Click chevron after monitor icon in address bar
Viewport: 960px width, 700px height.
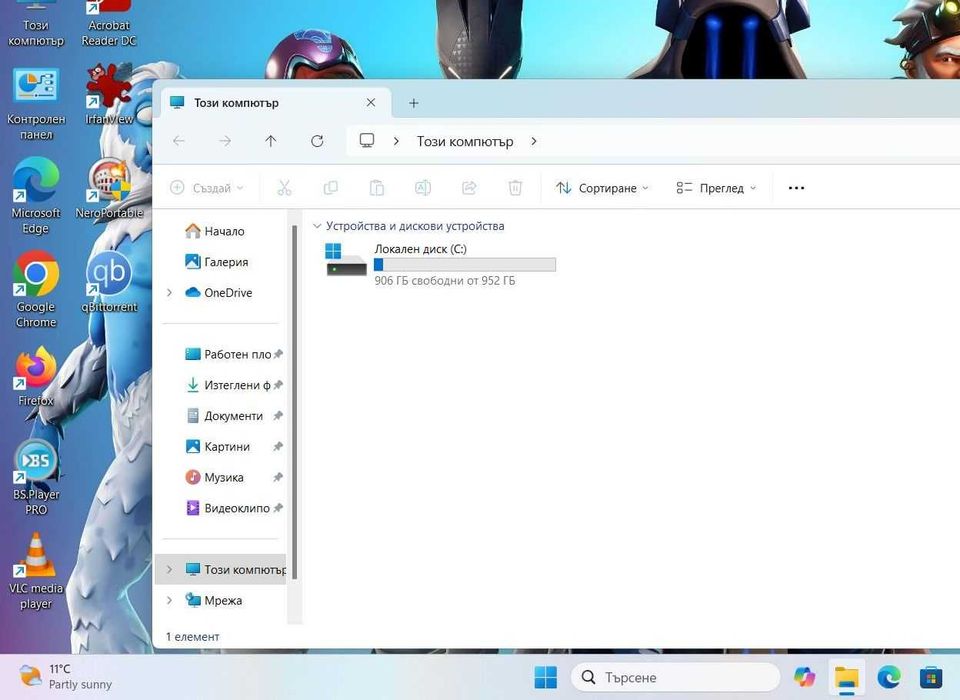(x=396, y=141)
